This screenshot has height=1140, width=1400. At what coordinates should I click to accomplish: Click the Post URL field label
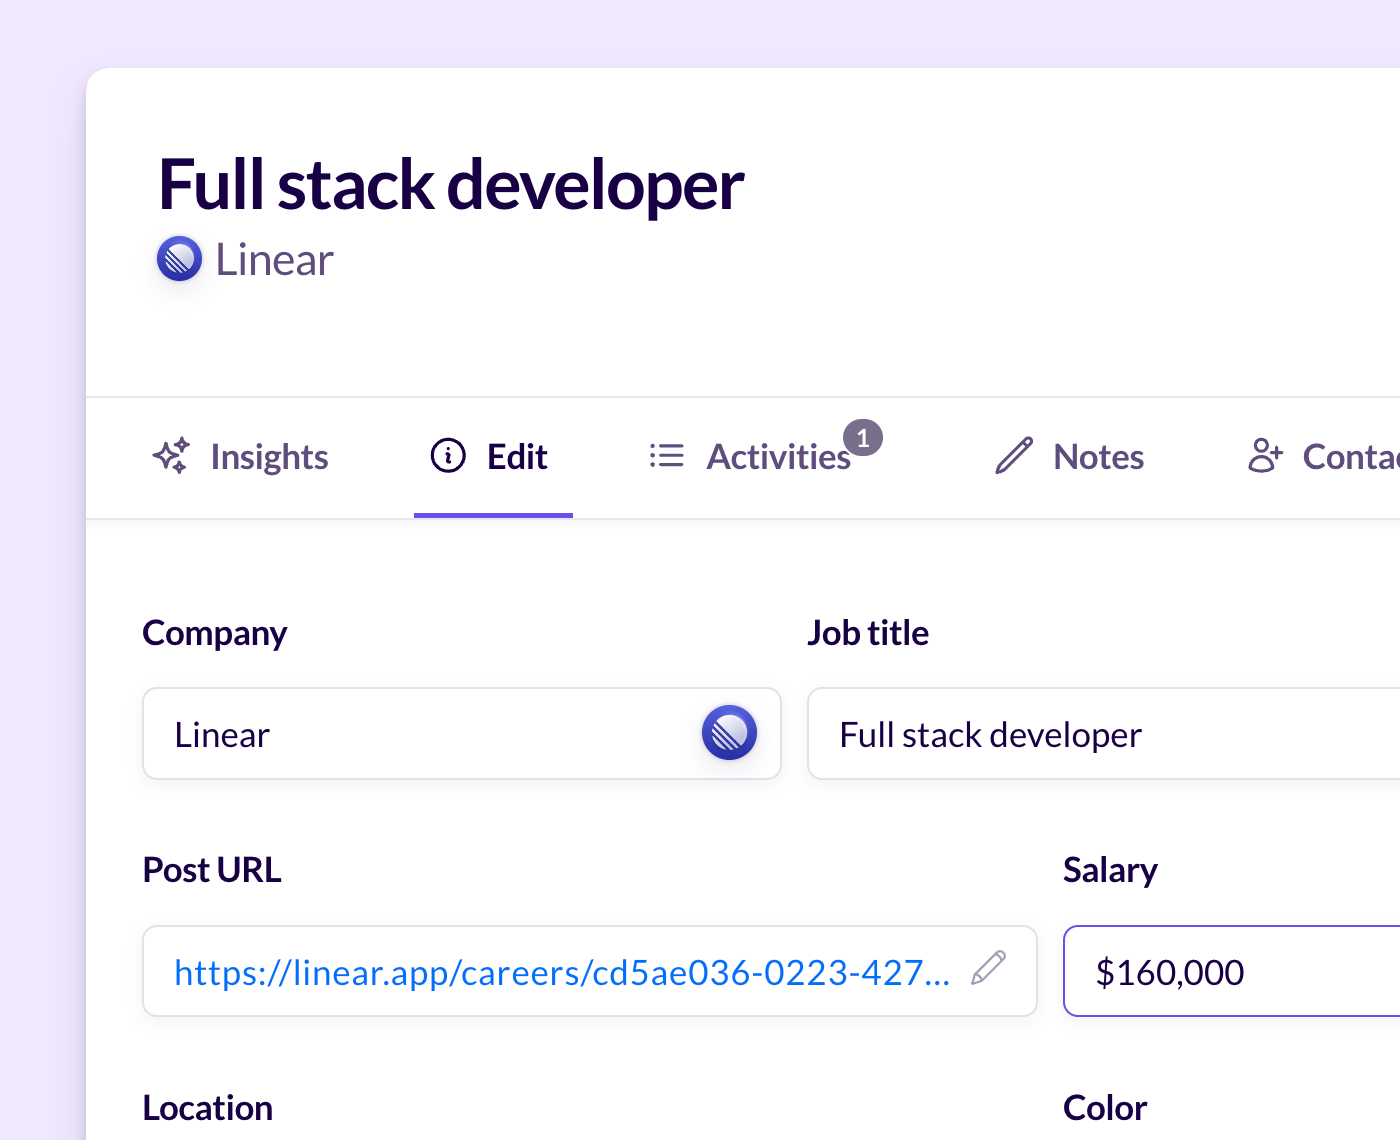pos(212,870)
